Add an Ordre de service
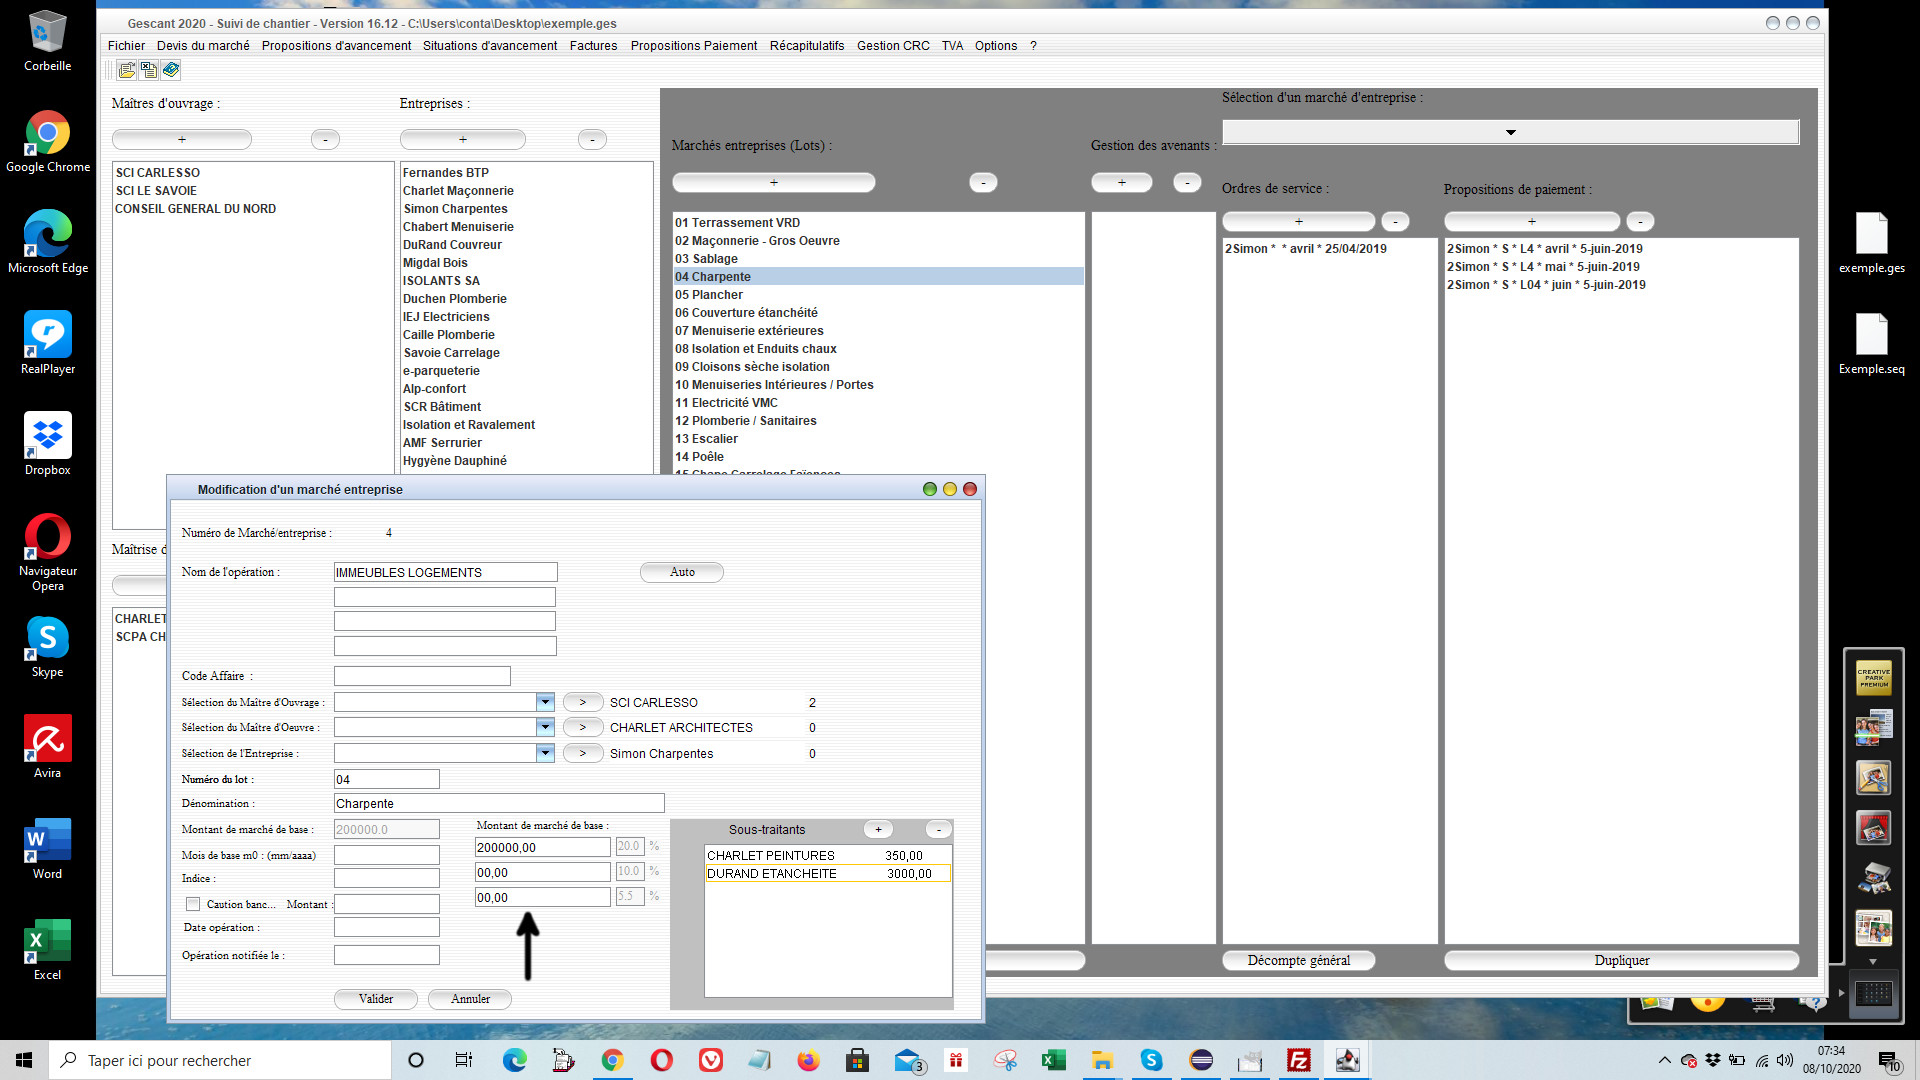Viewport: 1920px width, 1080px height. tap(1299, 222)
